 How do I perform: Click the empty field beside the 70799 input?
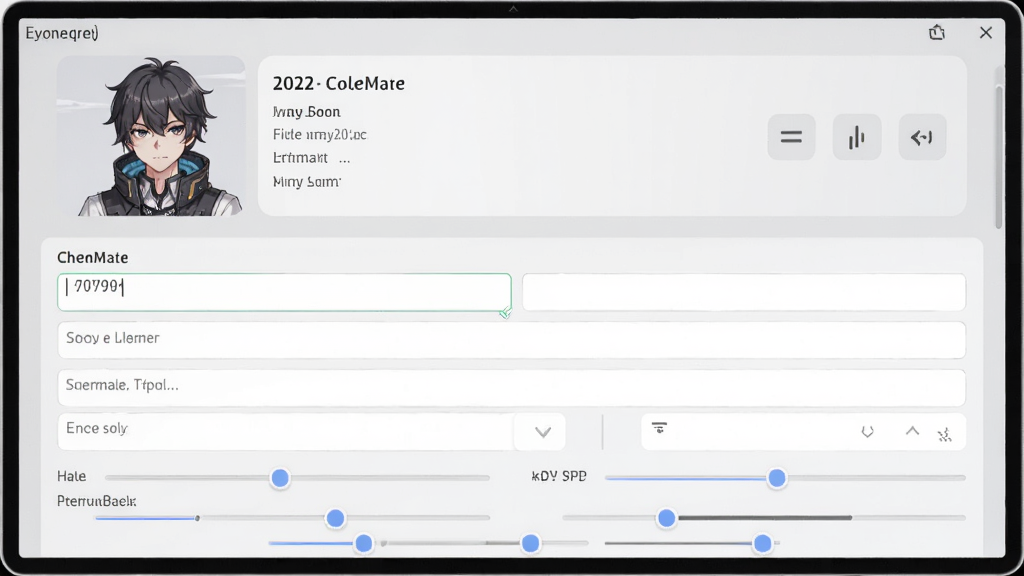744,292
